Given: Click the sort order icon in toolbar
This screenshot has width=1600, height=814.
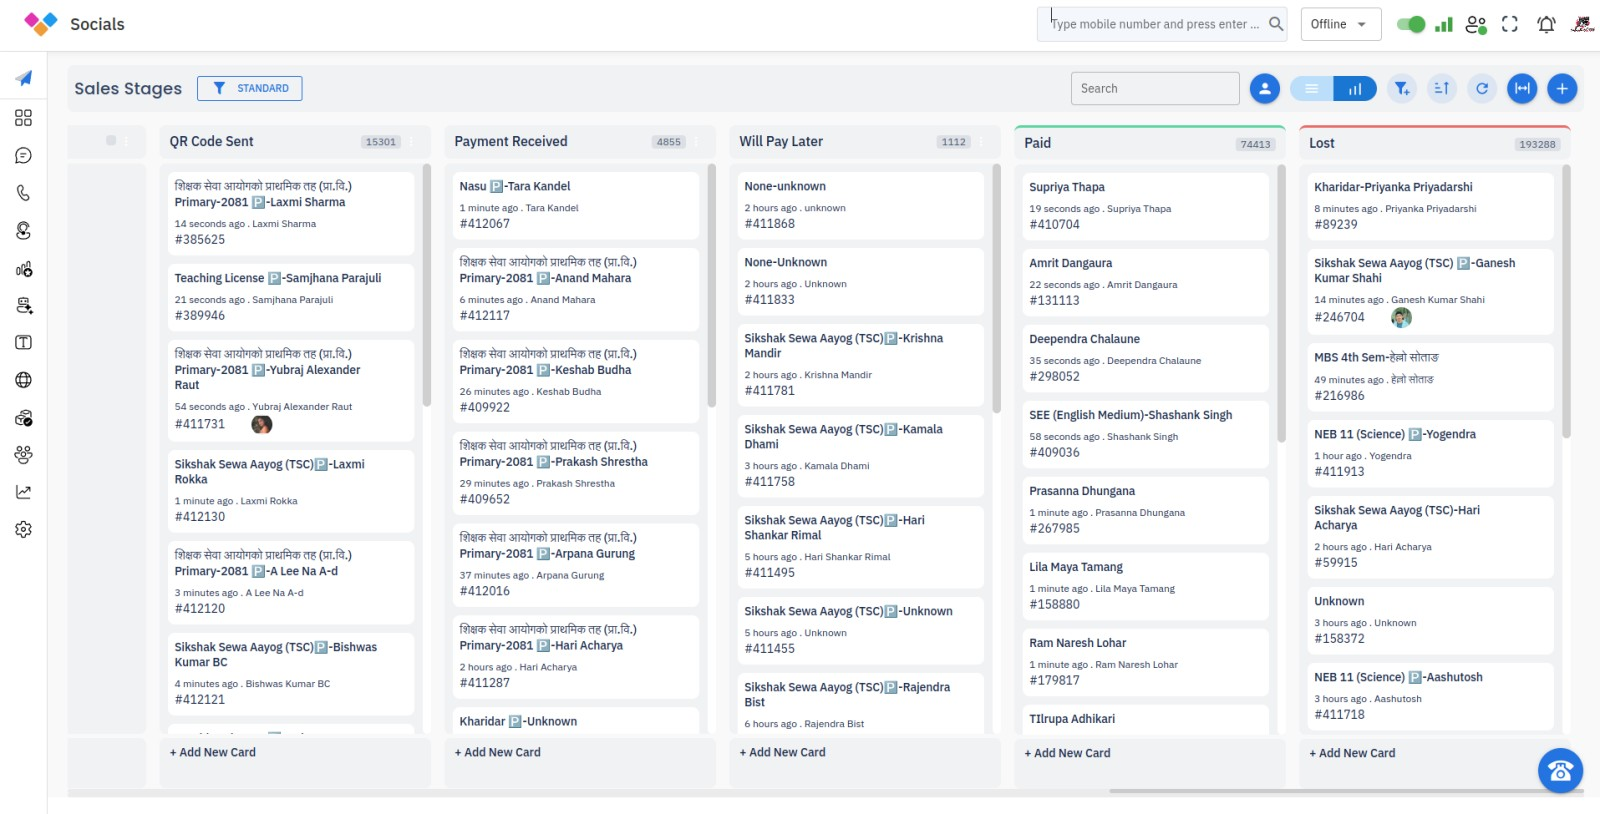Looking at the screenshot, I should point(1441,89).
